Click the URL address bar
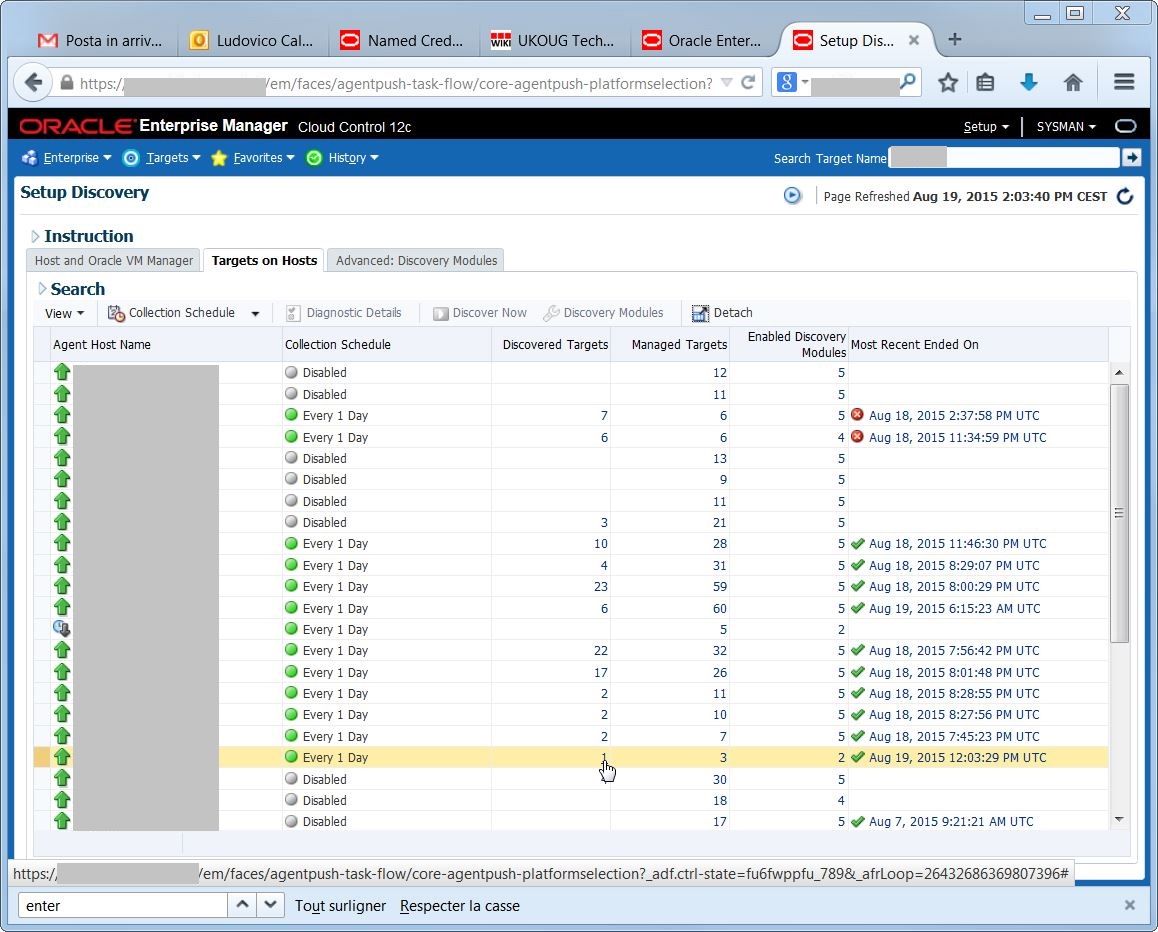 click(x=395, y=83)
